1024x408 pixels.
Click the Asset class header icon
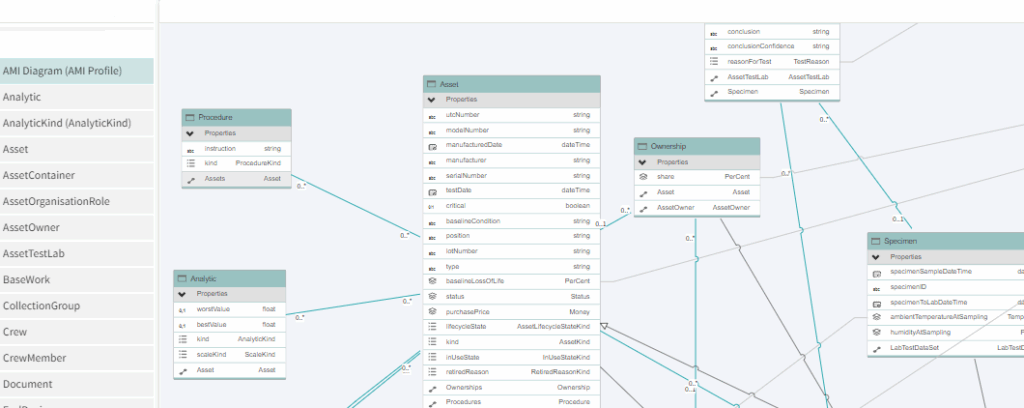431,84
